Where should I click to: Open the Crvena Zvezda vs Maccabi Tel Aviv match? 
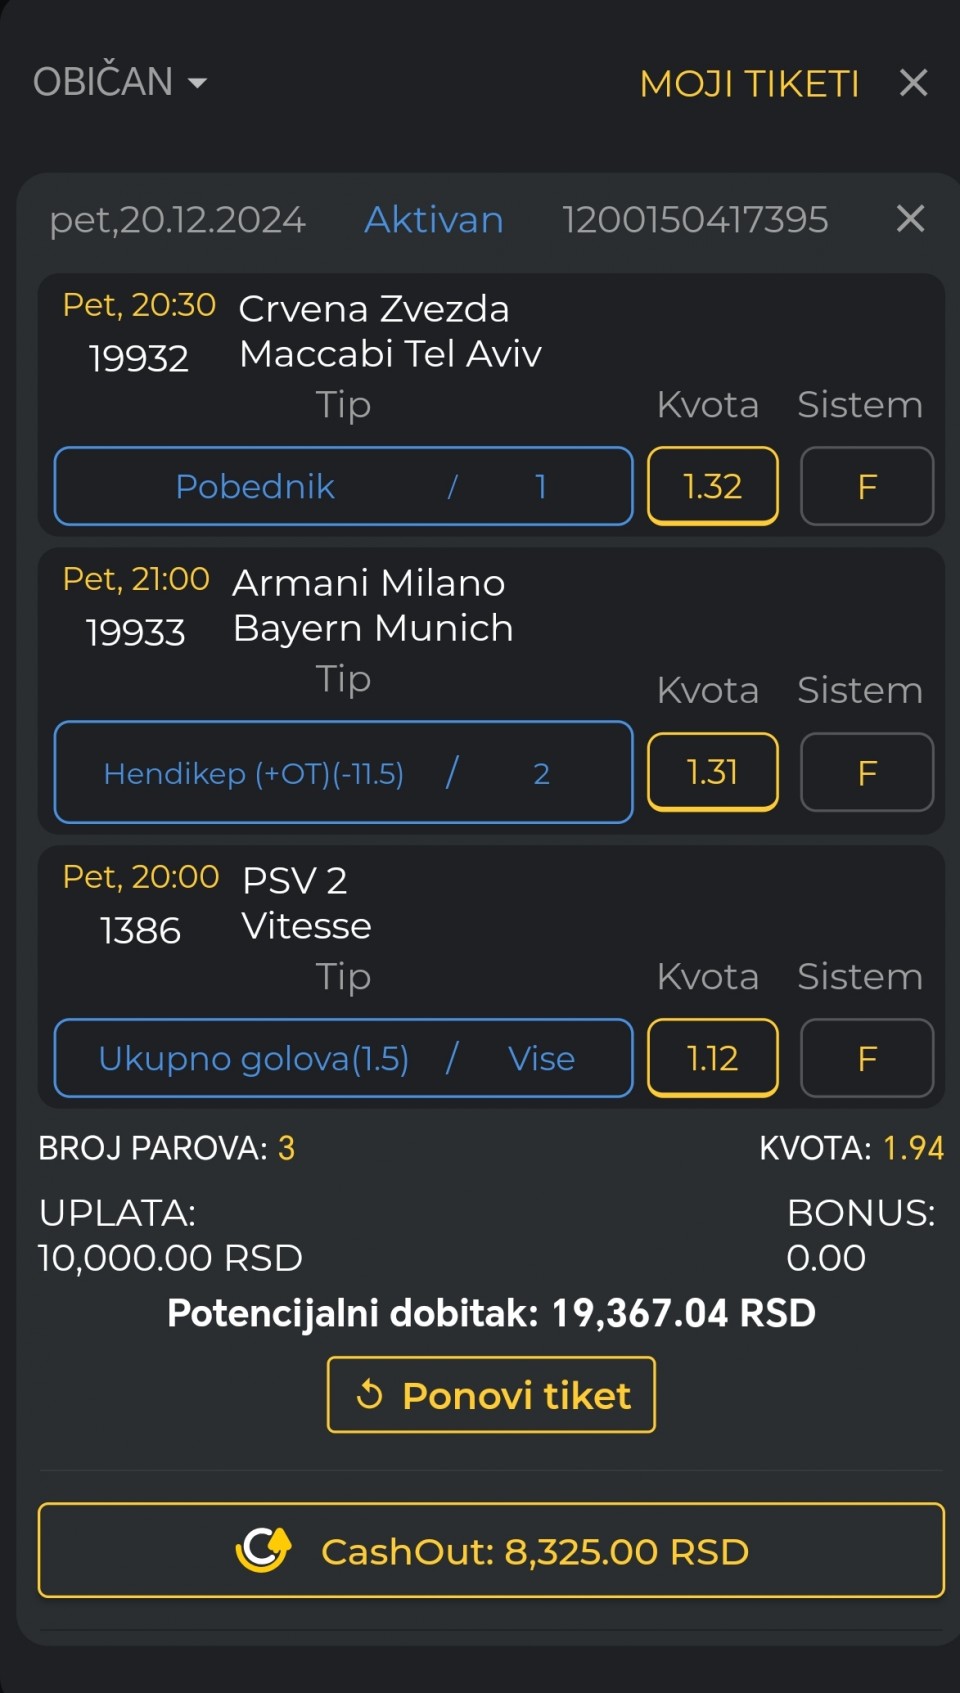[x=389, y=331]
